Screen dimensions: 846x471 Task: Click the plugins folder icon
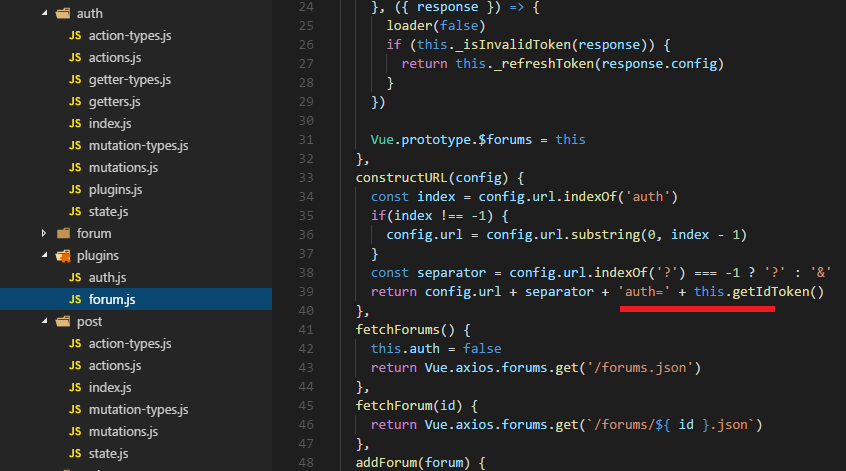[x=63, y=256]
